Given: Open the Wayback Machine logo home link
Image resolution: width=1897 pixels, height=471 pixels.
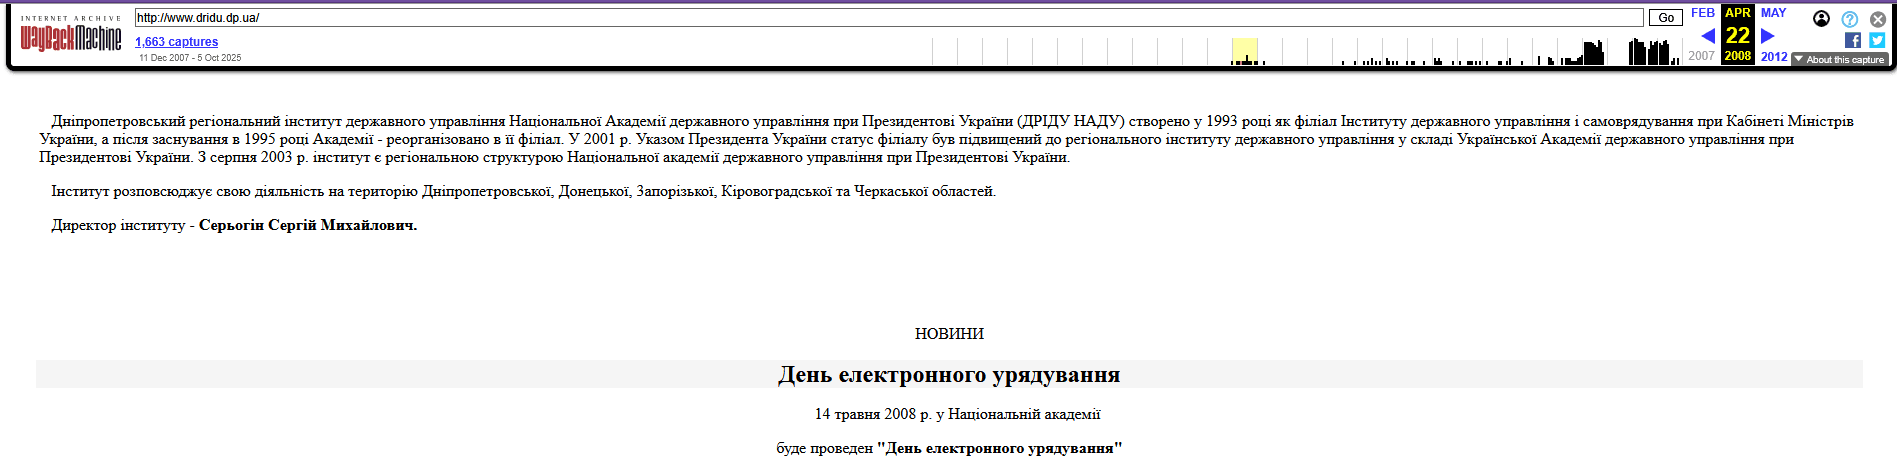Looking at the screenshot, I should 71,38.
